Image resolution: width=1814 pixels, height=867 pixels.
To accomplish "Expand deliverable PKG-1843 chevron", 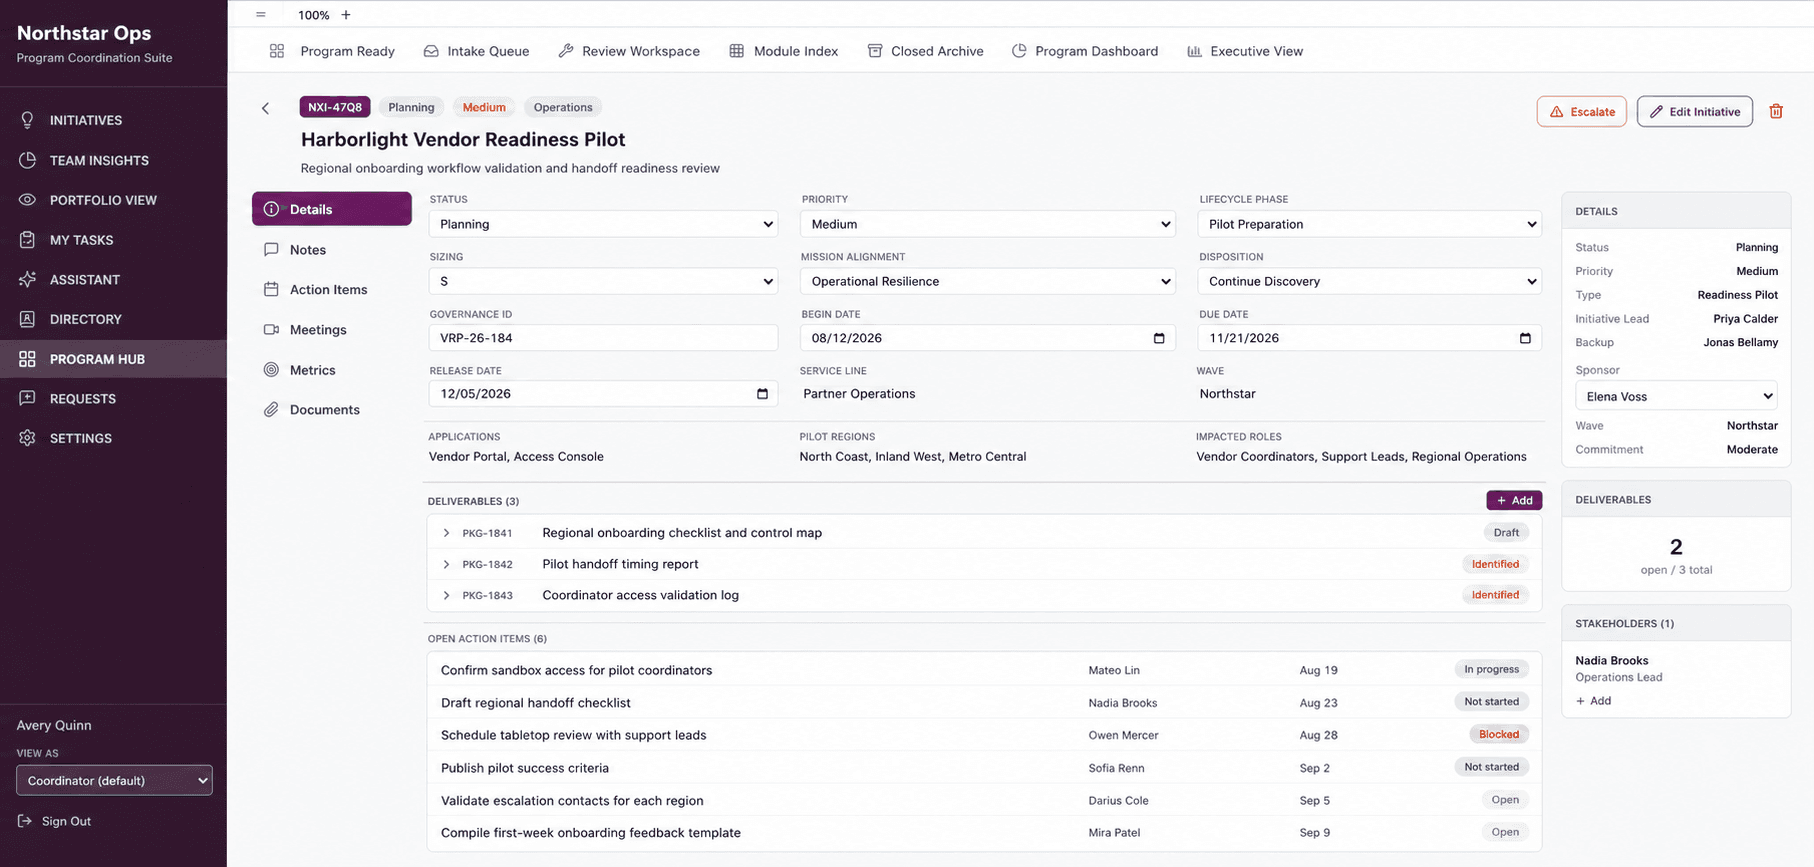I will coord(446,595).
